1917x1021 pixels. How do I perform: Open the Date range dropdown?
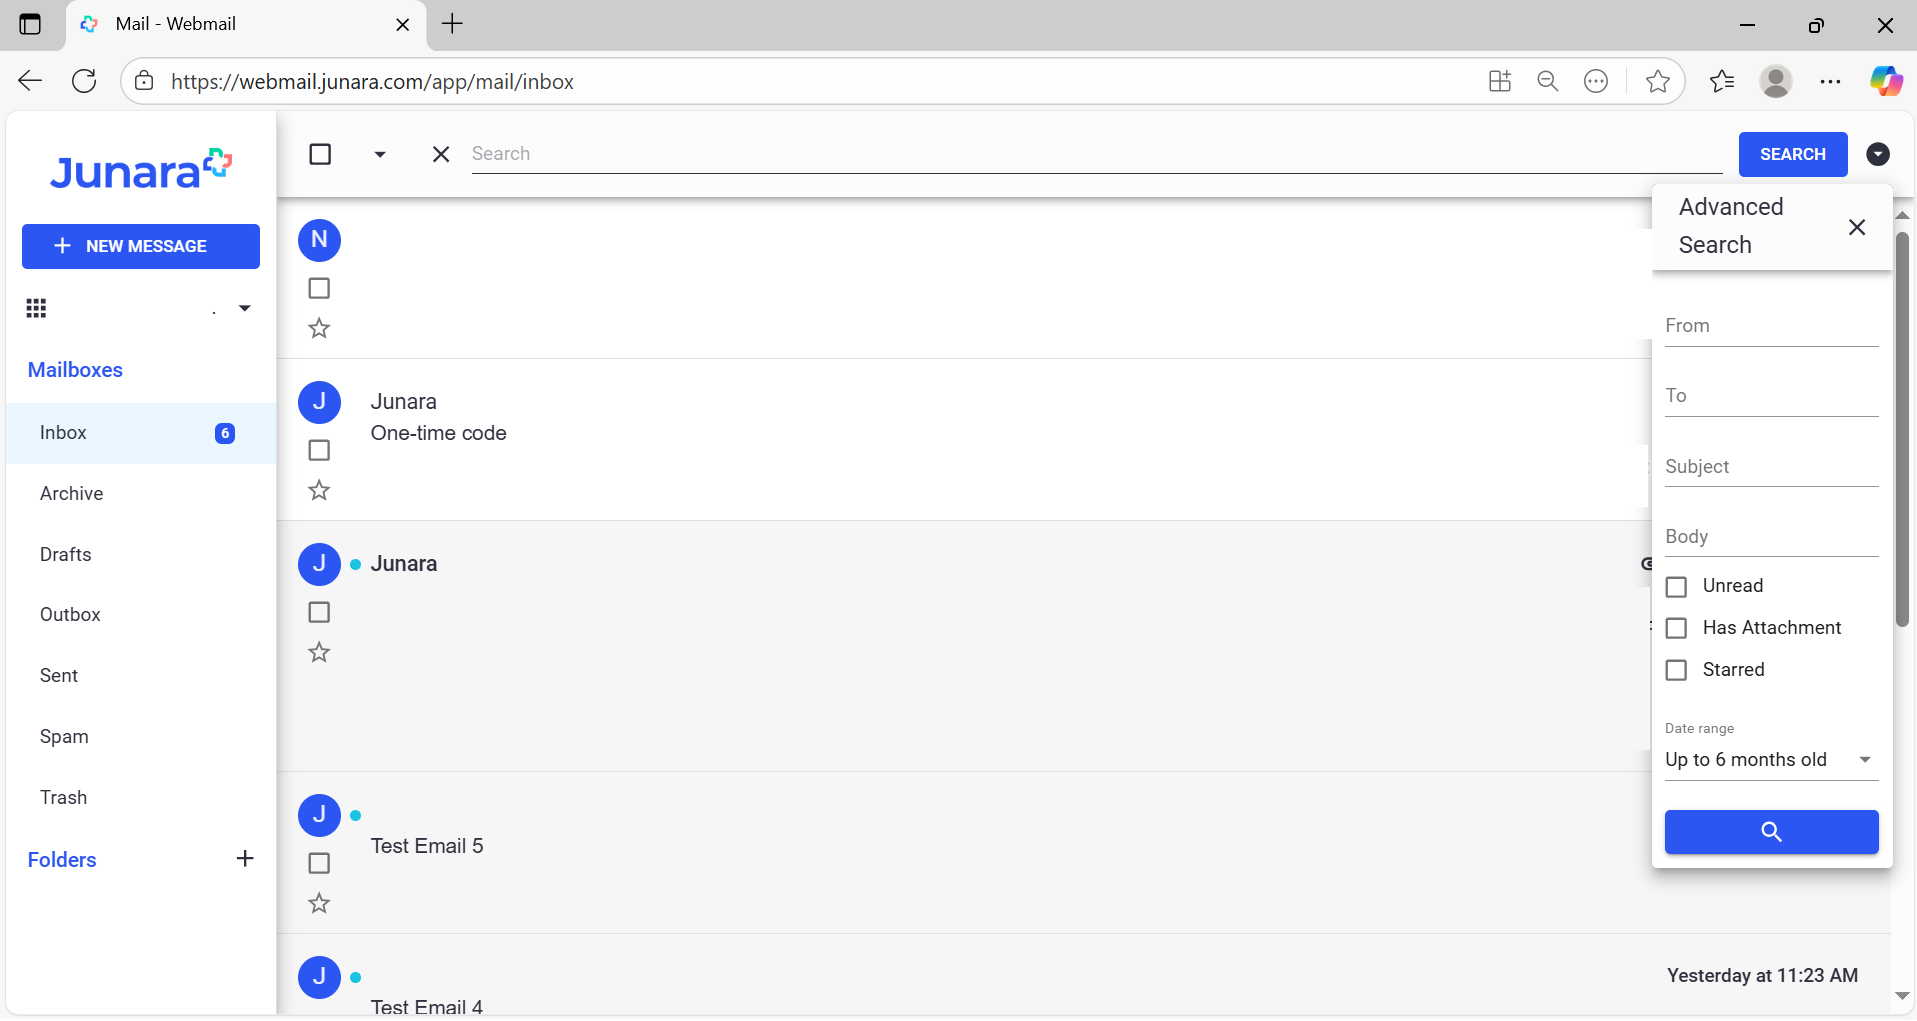point(1771,760)
